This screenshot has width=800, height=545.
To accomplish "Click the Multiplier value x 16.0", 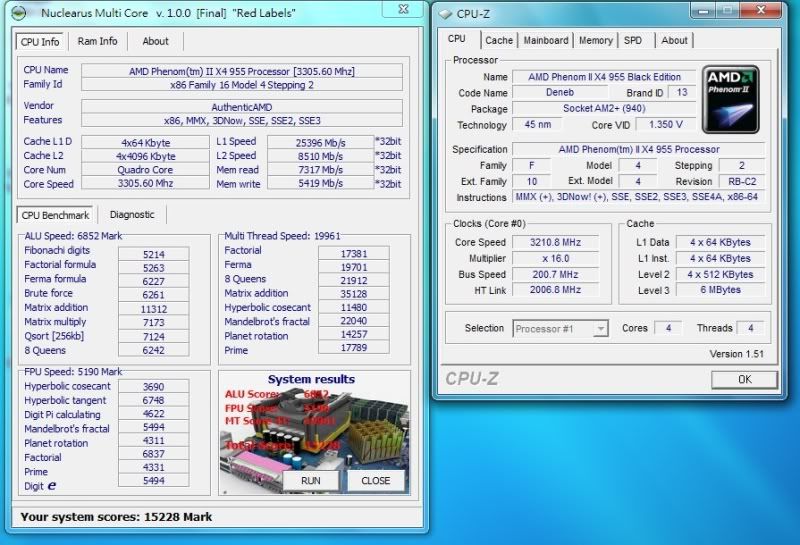I will point(555,258).
